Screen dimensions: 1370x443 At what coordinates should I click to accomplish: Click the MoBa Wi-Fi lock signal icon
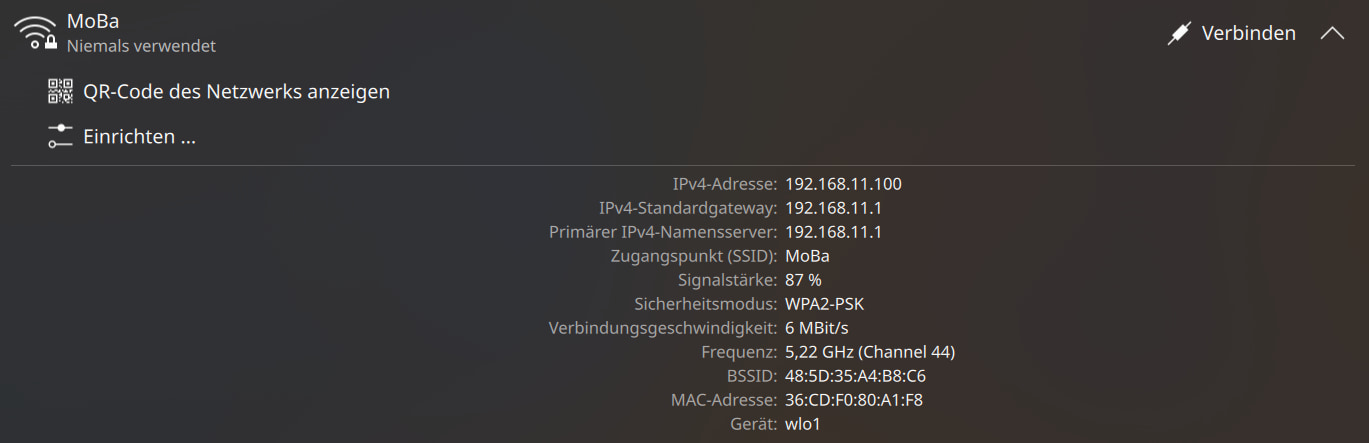35,33
